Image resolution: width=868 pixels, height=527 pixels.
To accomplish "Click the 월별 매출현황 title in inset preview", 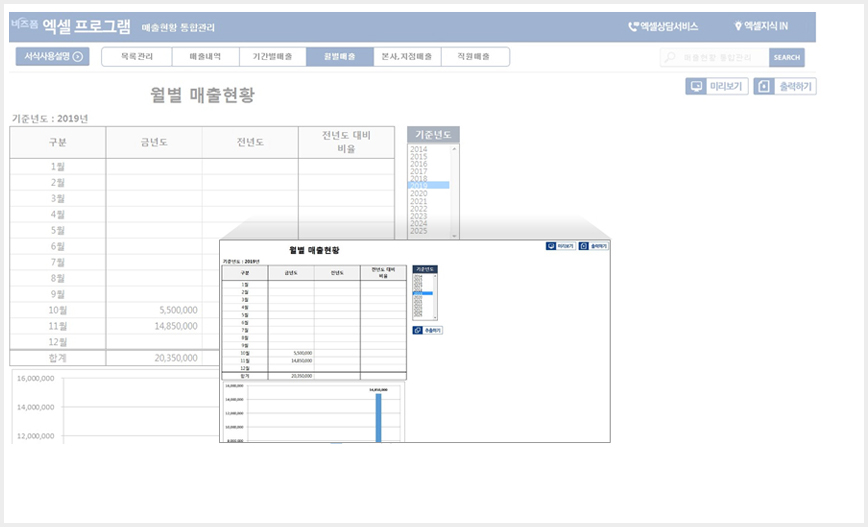I will (x=314, y=250).
